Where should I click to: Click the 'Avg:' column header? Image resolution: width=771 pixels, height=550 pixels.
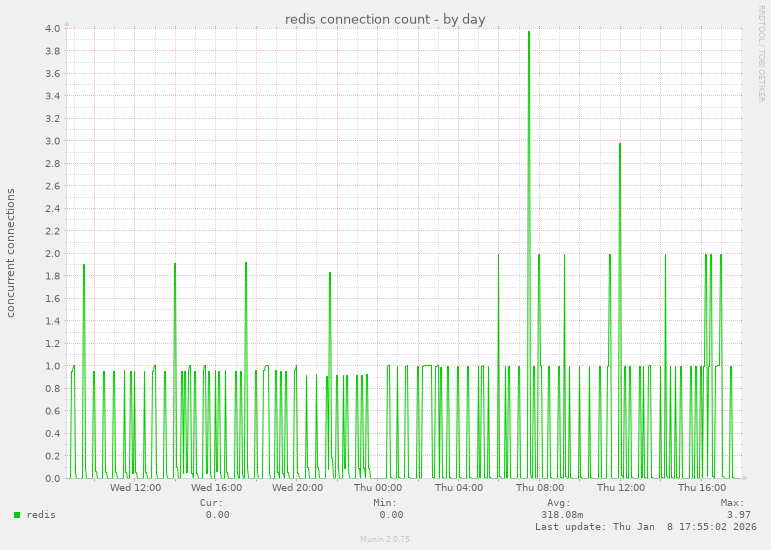[x=559, y=503]
